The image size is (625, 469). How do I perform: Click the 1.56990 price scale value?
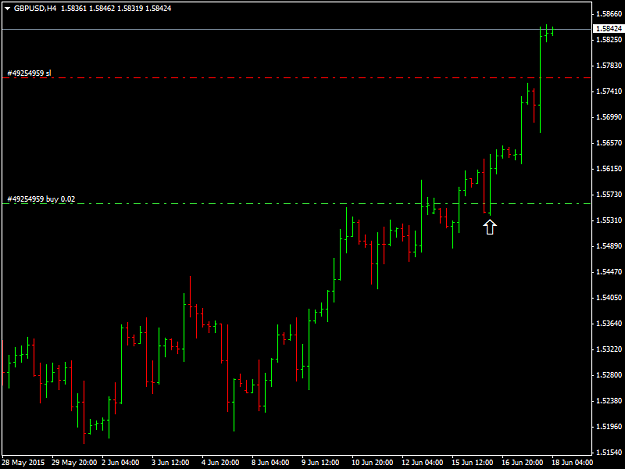[609, 117]
